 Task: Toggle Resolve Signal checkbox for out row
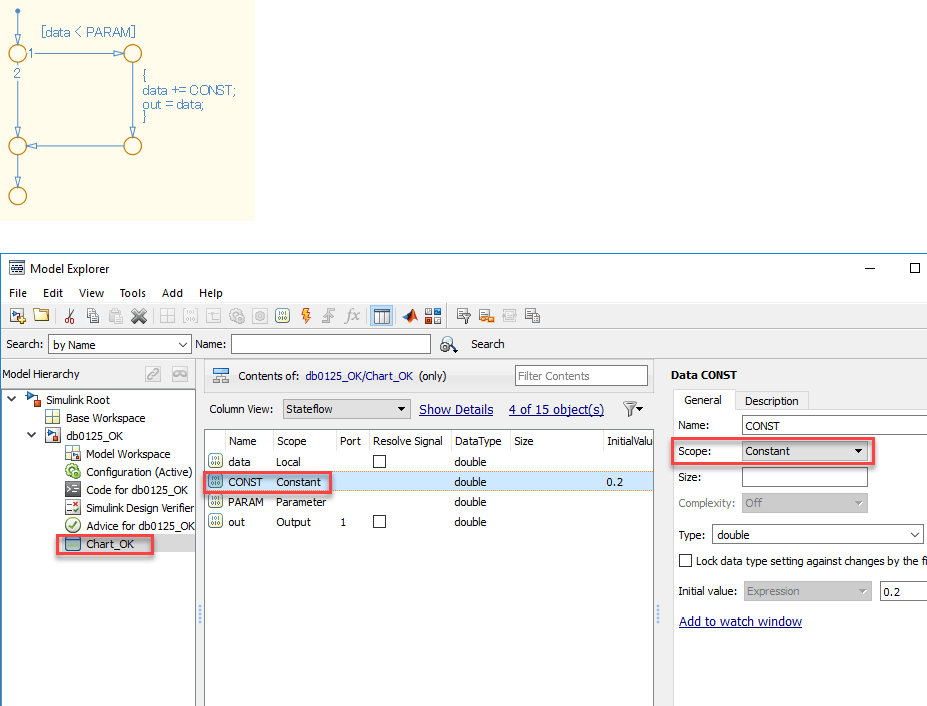pyautogui.click(x=379, y=522)
